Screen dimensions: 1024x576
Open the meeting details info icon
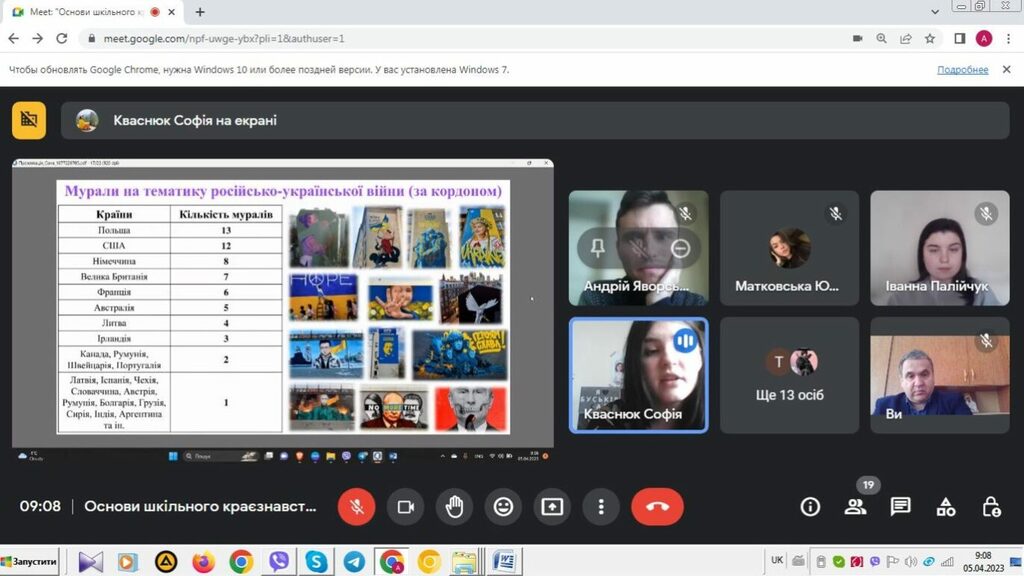coord(810,507)
